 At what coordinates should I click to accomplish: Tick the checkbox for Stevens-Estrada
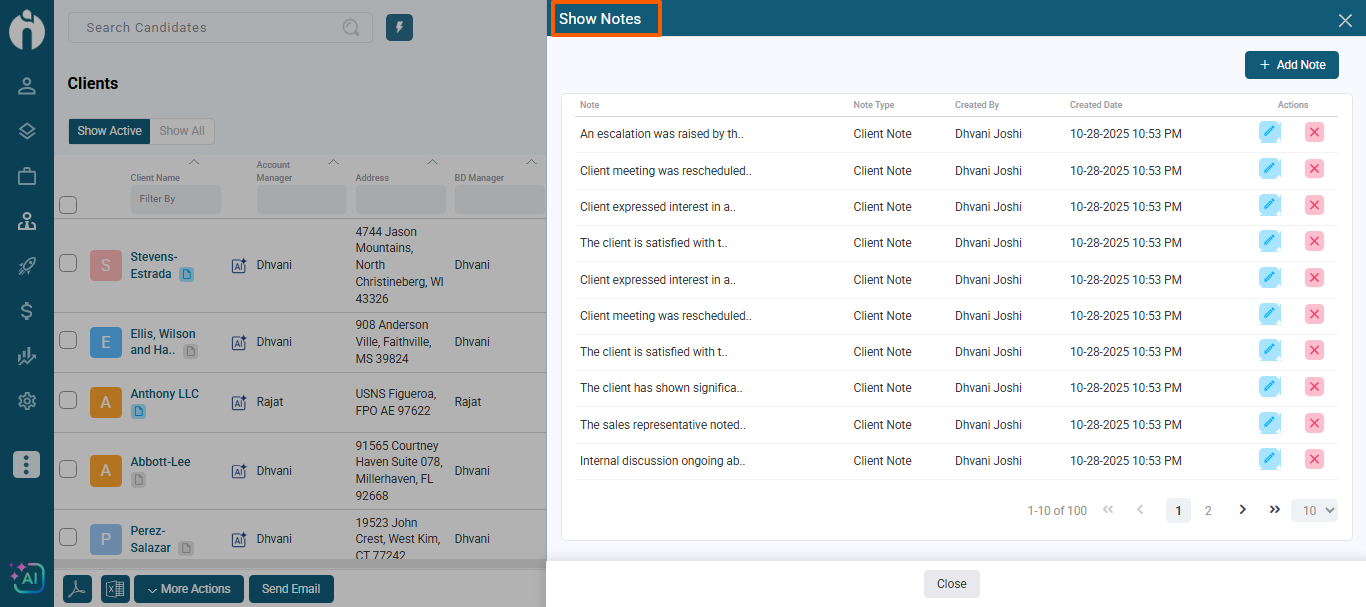[68, 264]
